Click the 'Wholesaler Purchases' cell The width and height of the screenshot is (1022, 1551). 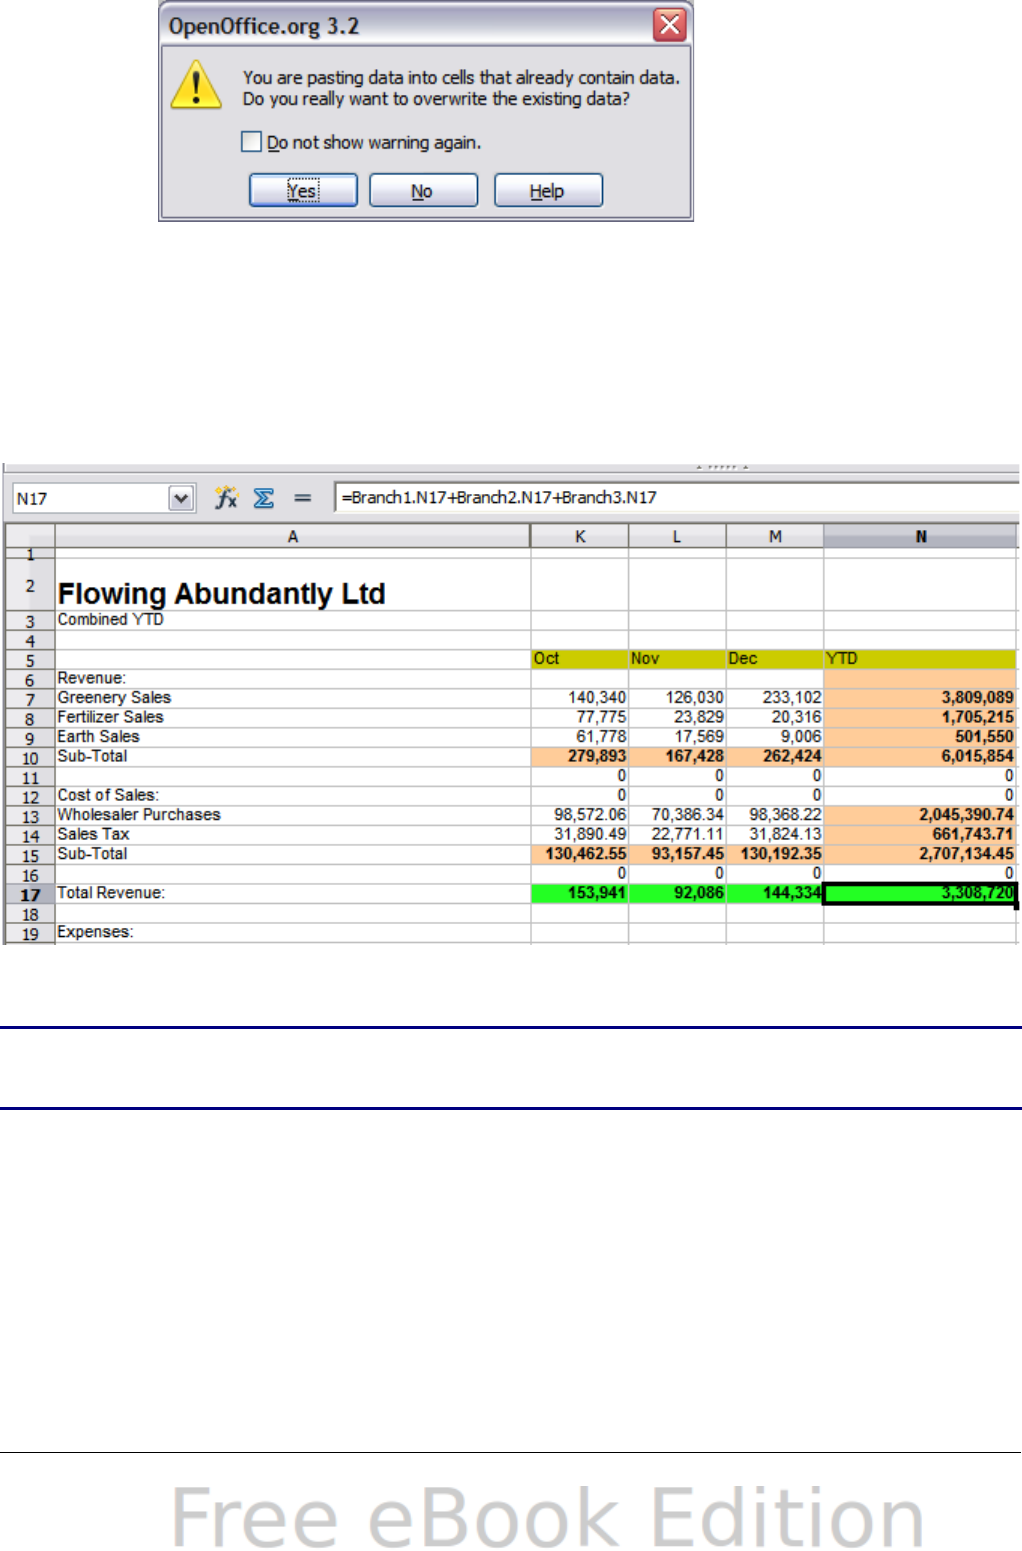[x=292, y=815]
